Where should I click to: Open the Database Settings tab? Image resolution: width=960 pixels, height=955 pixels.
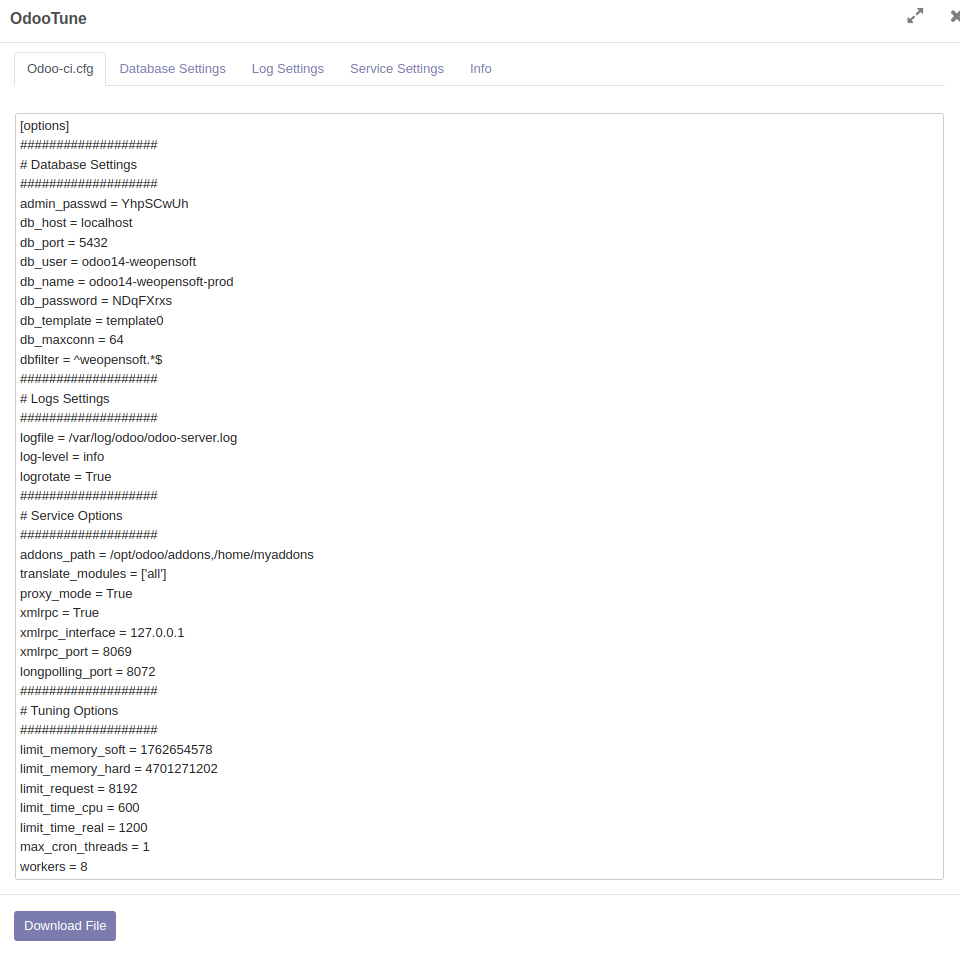click(172, 69)
